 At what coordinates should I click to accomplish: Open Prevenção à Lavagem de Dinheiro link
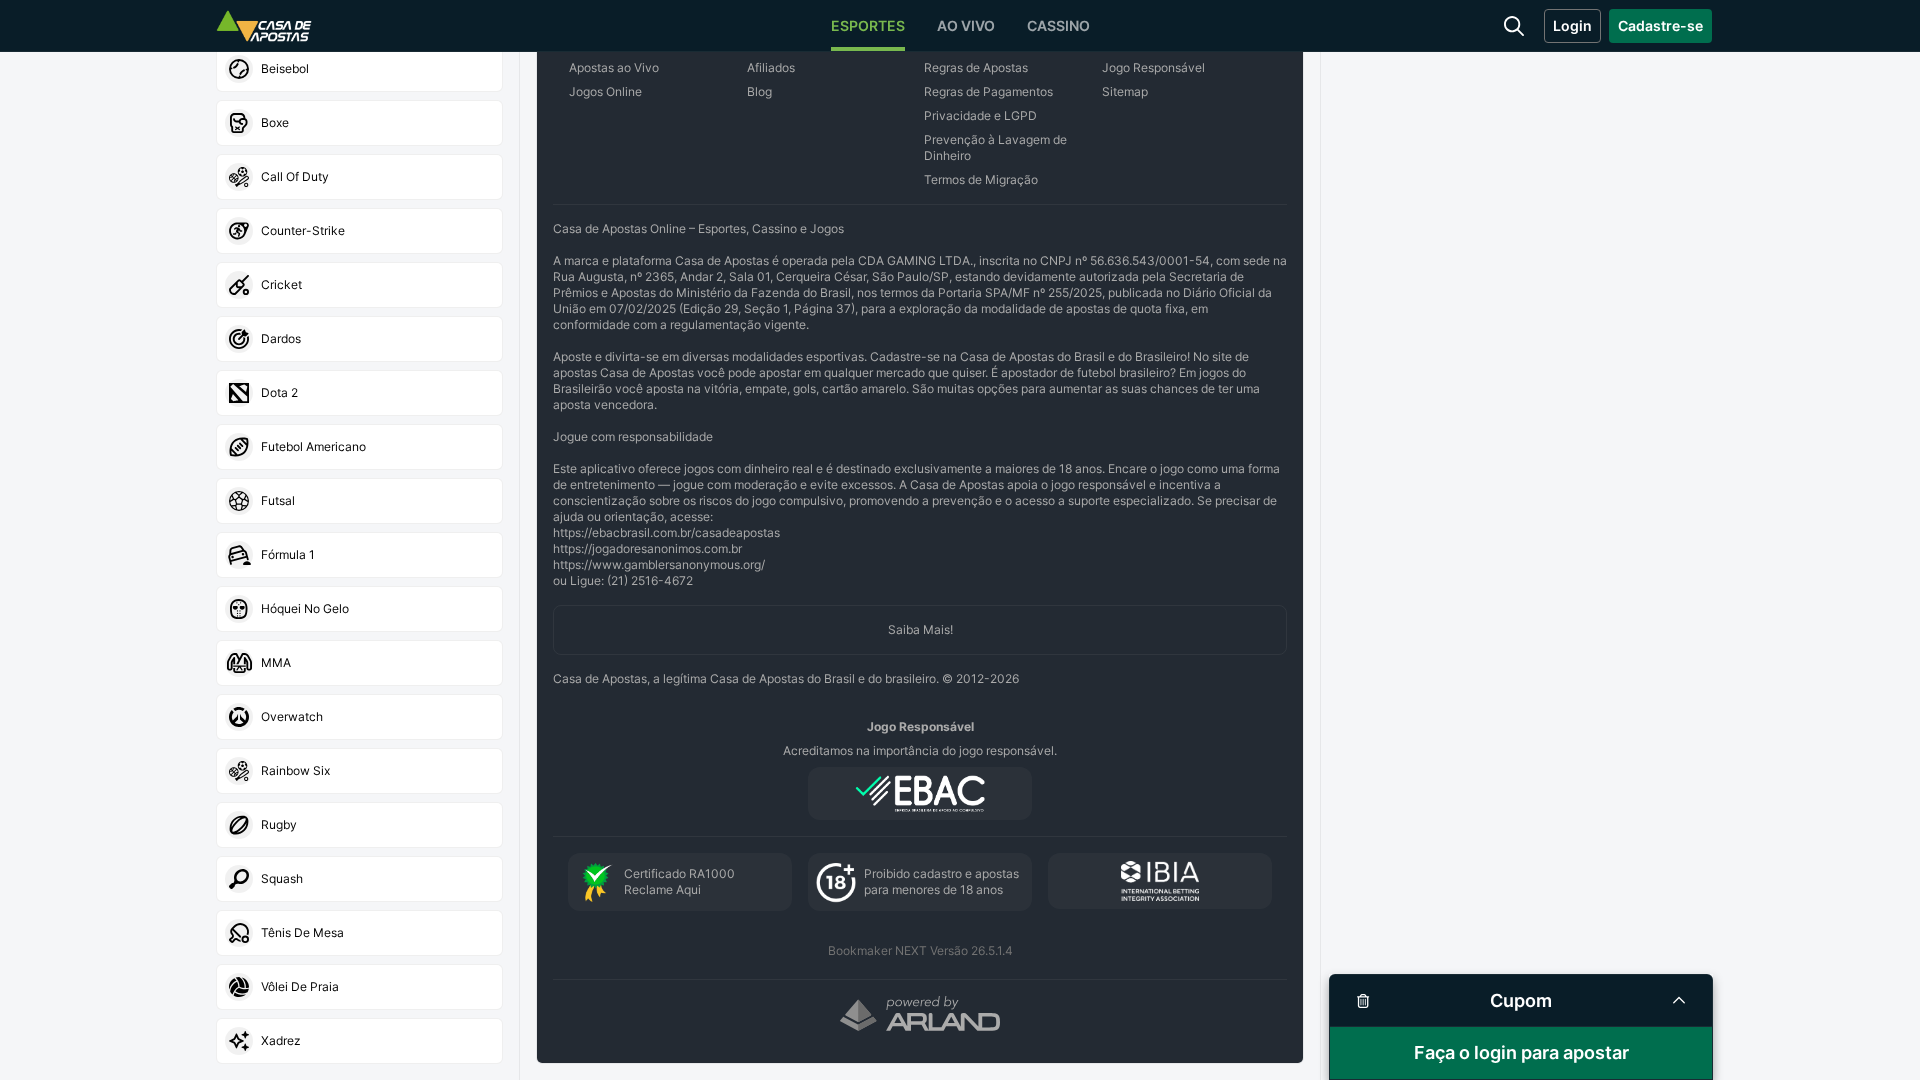click(995, 148)
